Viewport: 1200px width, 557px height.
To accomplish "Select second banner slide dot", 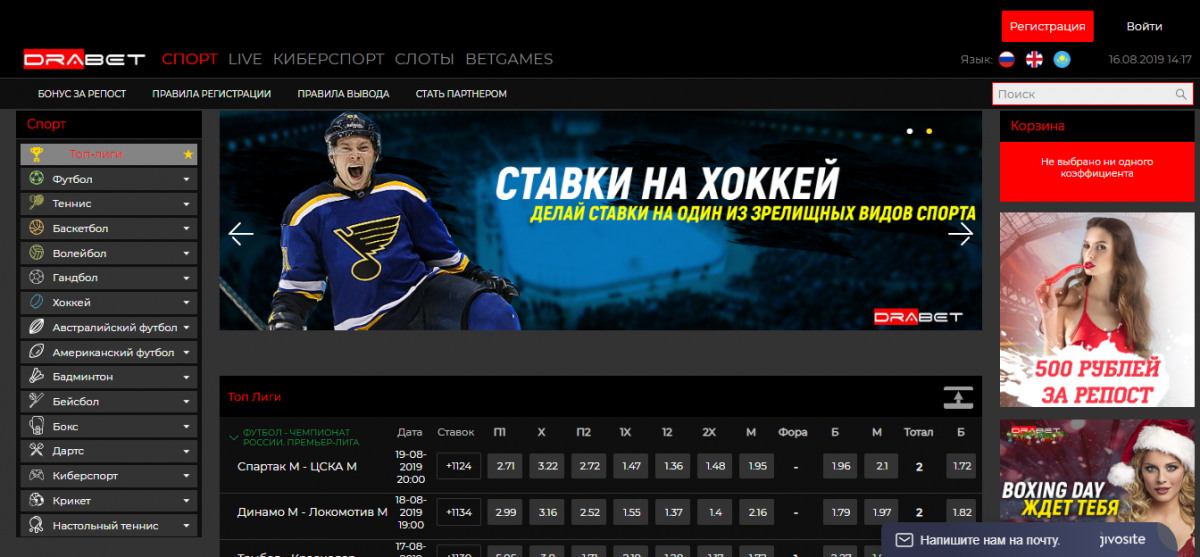I will [929, 131].
